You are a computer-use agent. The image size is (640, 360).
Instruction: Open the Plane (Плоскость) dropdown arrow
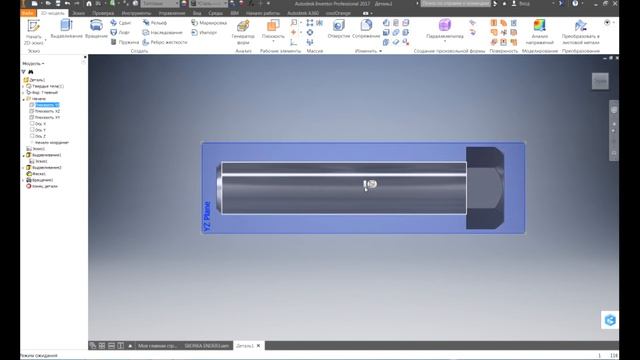point(273,42)
